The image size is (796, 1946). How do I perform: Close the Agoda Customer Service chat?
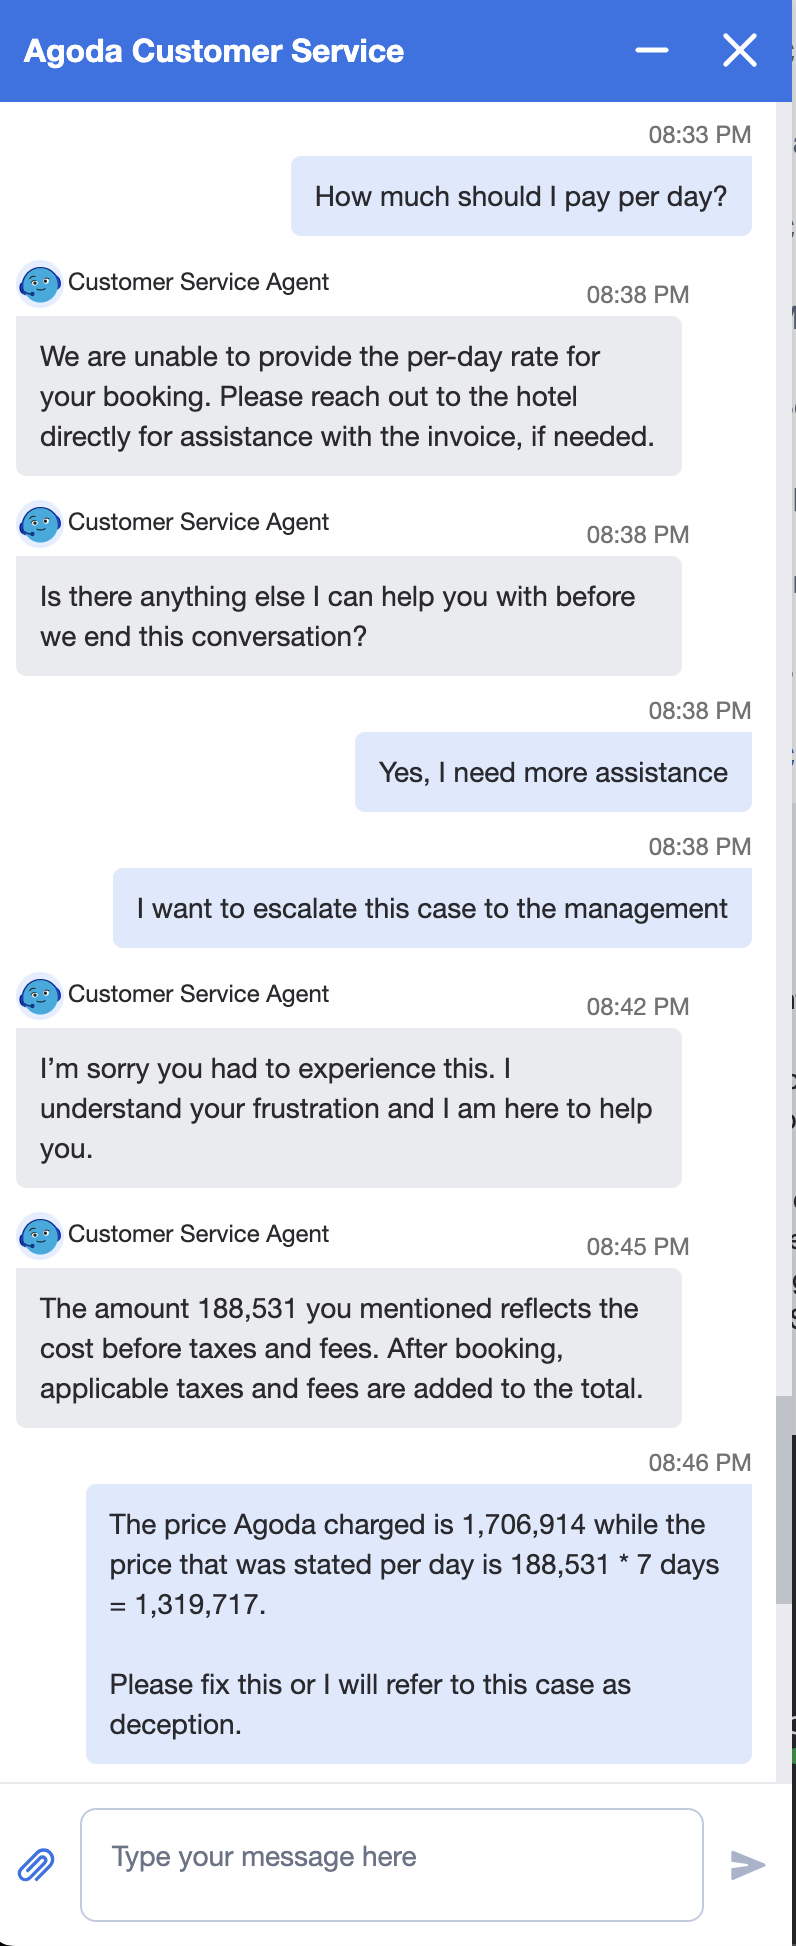[740, 50]
